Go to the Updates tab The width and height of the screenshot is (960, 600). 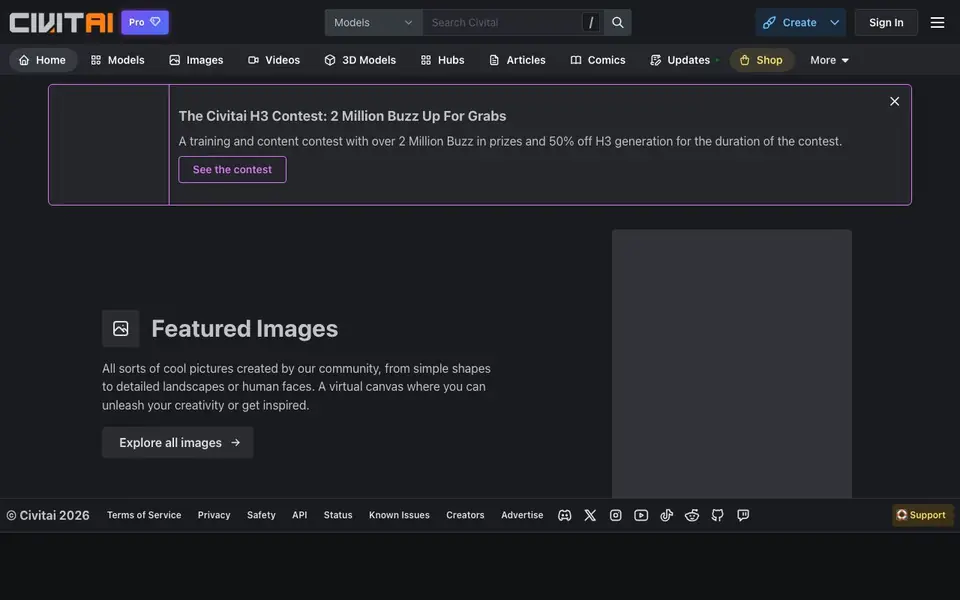pyautogui.click(x=684, y=60)
